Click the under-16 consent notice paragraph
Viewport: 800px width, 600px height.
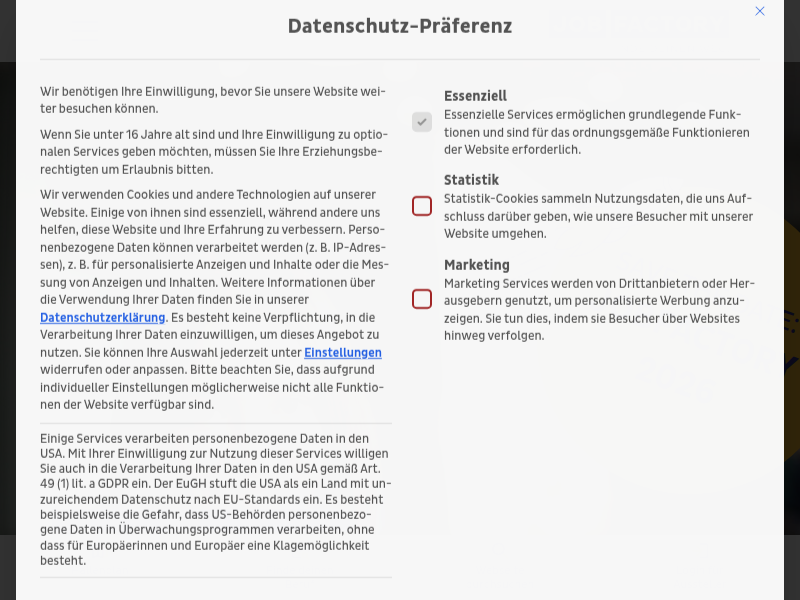212,151
